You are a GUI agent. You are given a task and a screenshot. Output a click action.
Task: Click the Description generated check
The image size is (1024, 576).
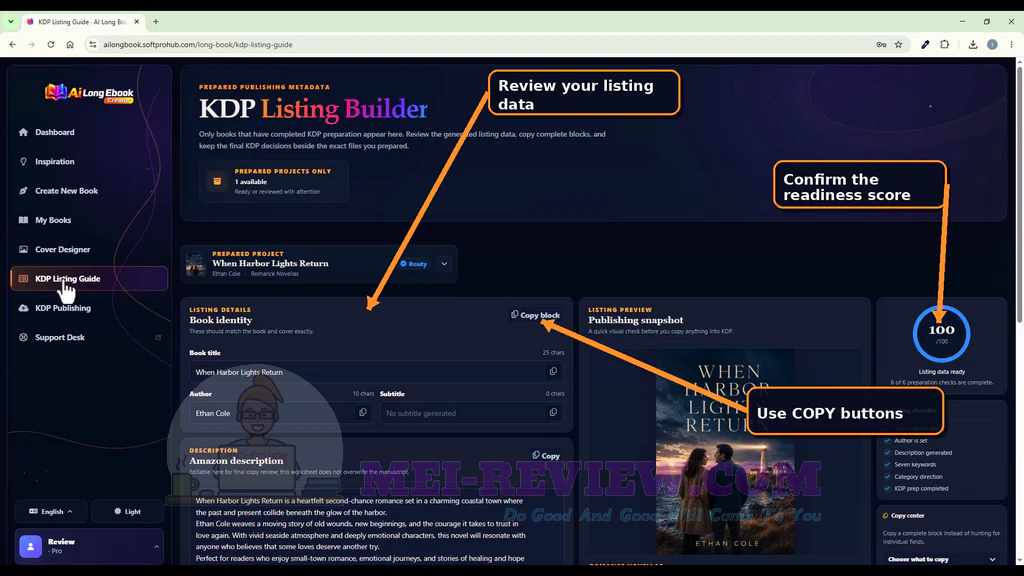pos(918,453)
